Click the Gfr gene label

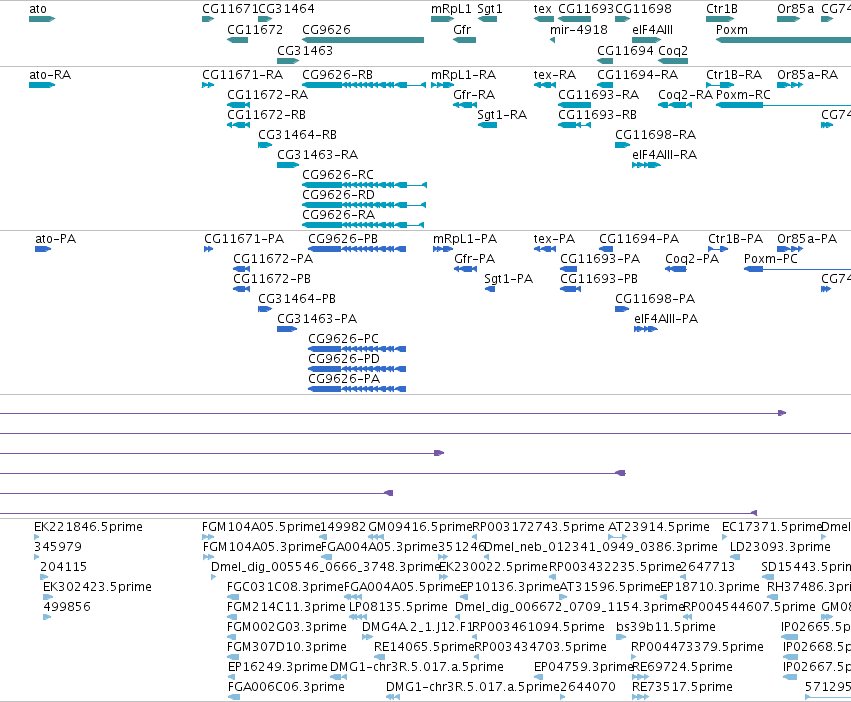coord(462,29)
